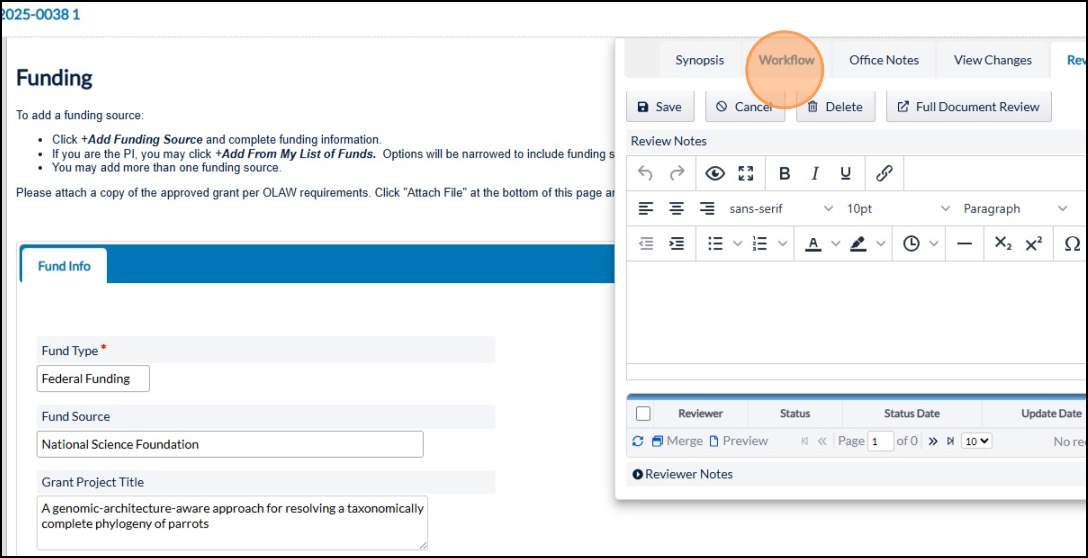
Task: Open text color picker arrow
Action: (x=835, y=244)
